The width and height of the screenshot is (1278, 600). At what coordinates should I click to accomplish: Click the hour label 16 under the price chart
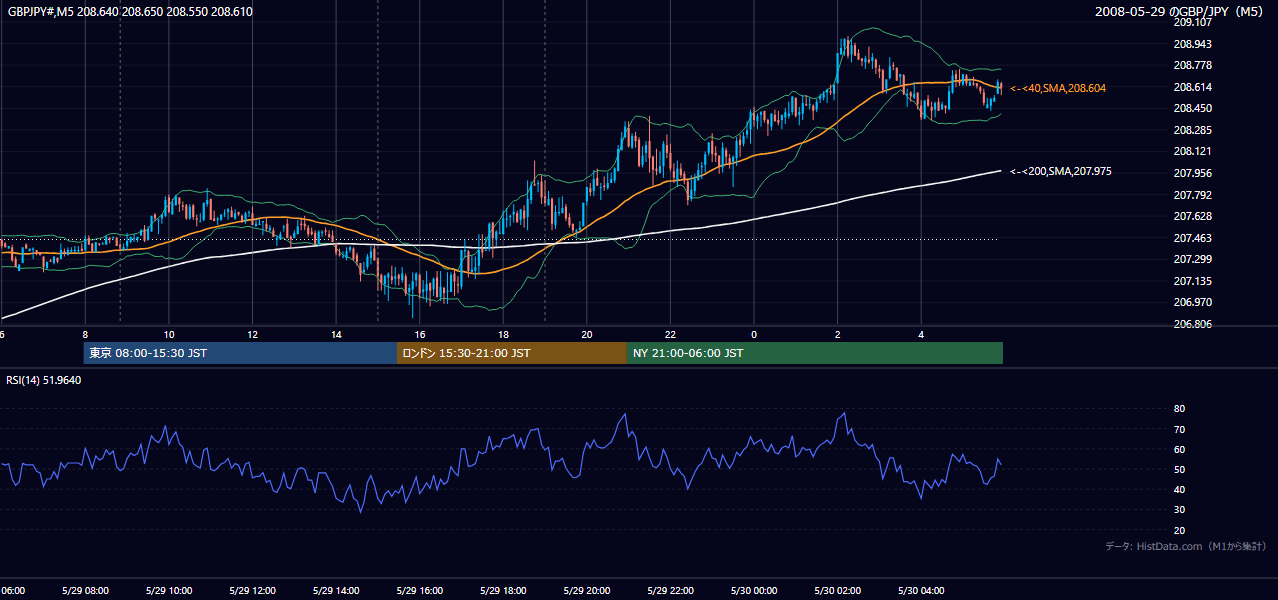click(420, 334)
